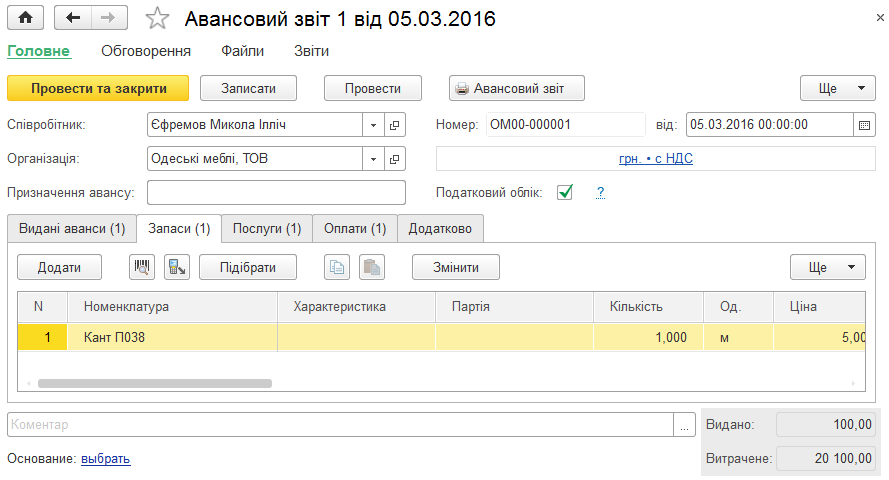
Task: Copy rows icon in table toolbar
Action: [337, 267]
